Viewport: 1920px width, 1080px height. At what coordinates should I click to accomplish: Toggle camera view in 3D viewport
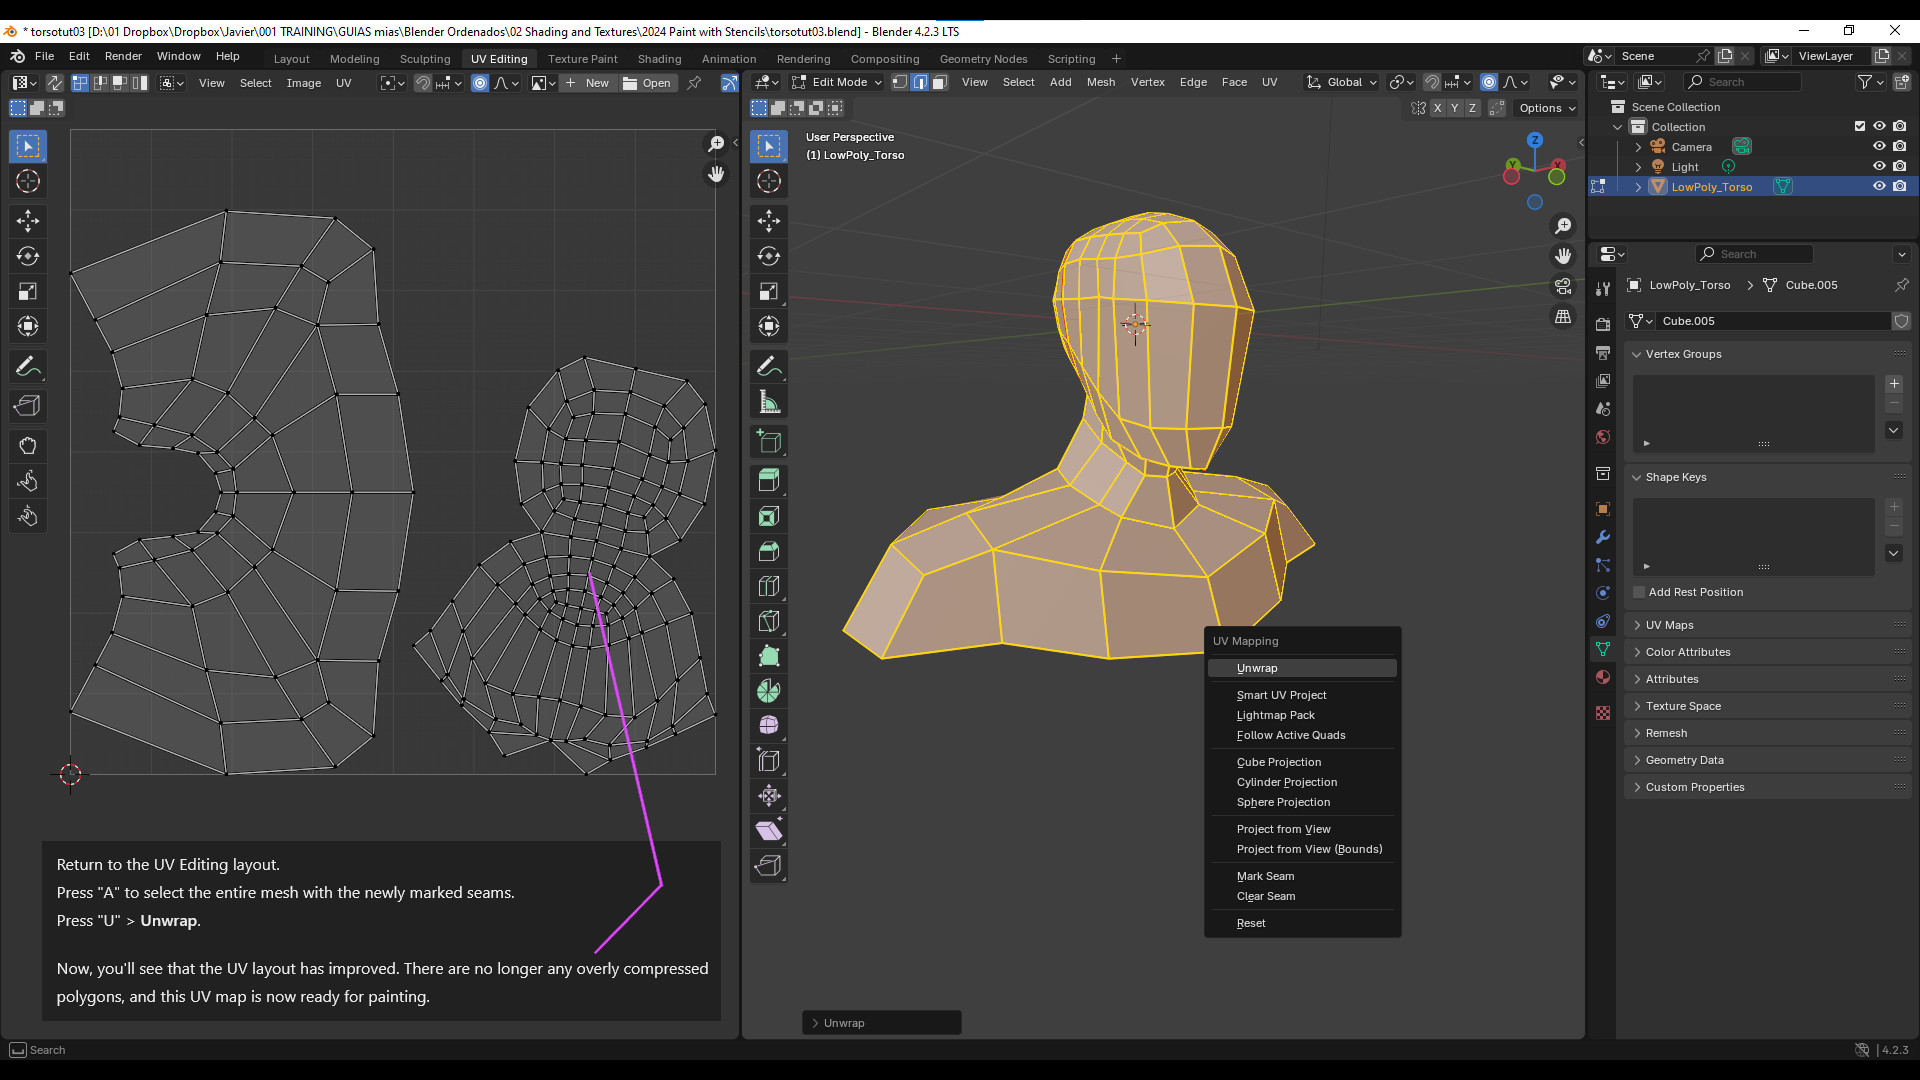pyautogui.click(x=1563, y=287)
